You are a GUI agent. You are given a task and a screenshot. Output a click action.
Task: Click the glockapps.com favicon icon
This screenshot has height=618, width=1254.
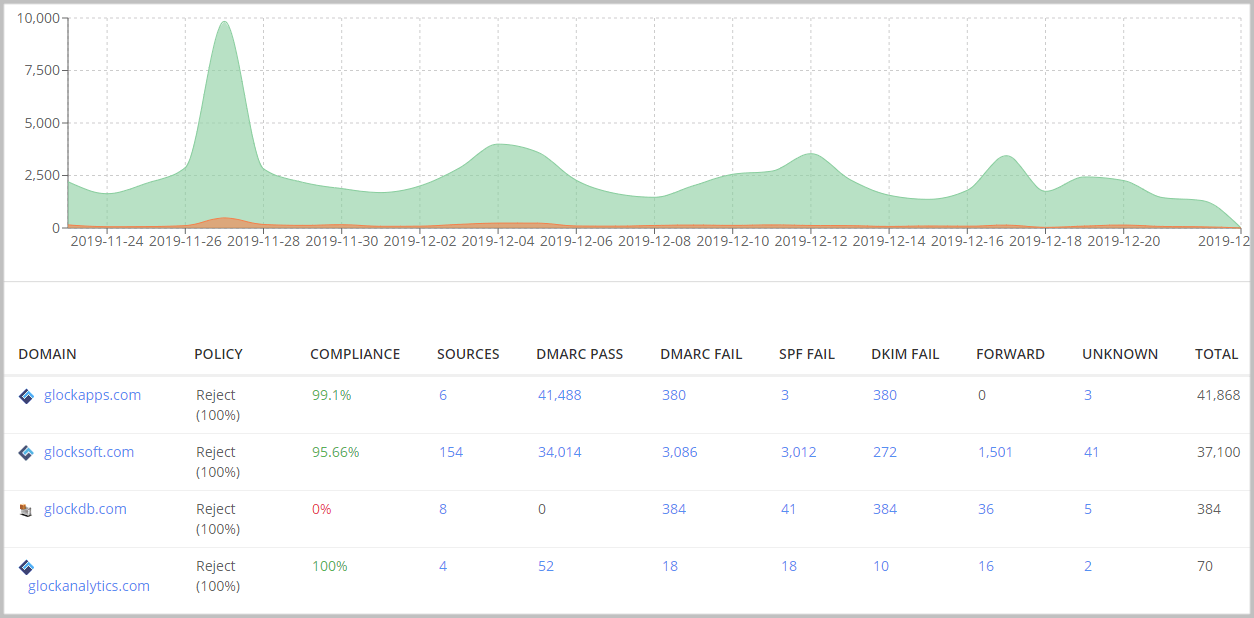(27, 396)
